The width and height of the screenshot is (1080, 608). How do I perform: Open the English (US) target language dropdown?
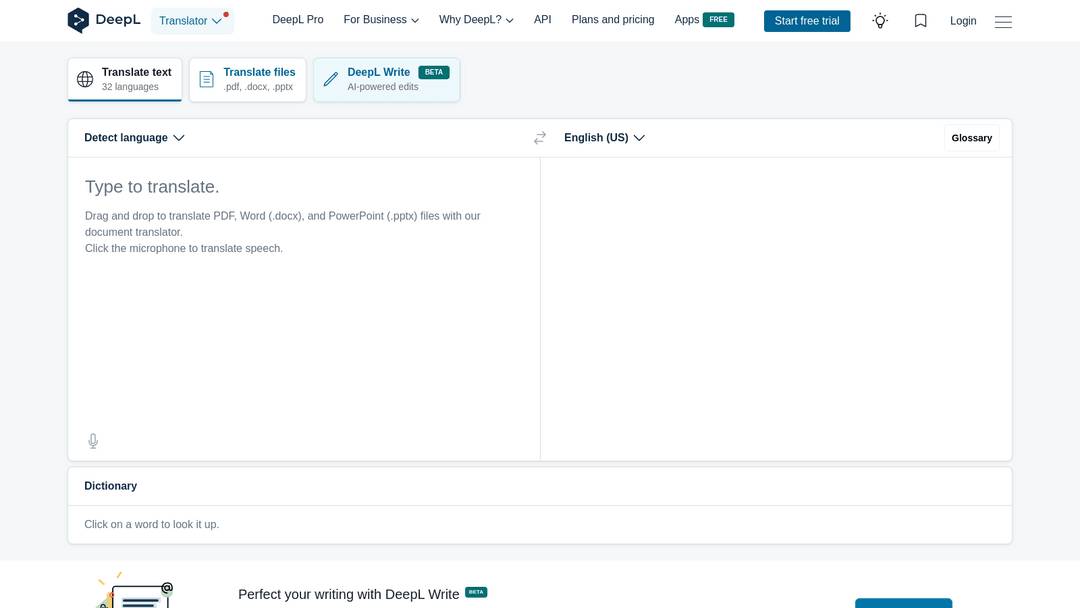[x=604, y=138]
